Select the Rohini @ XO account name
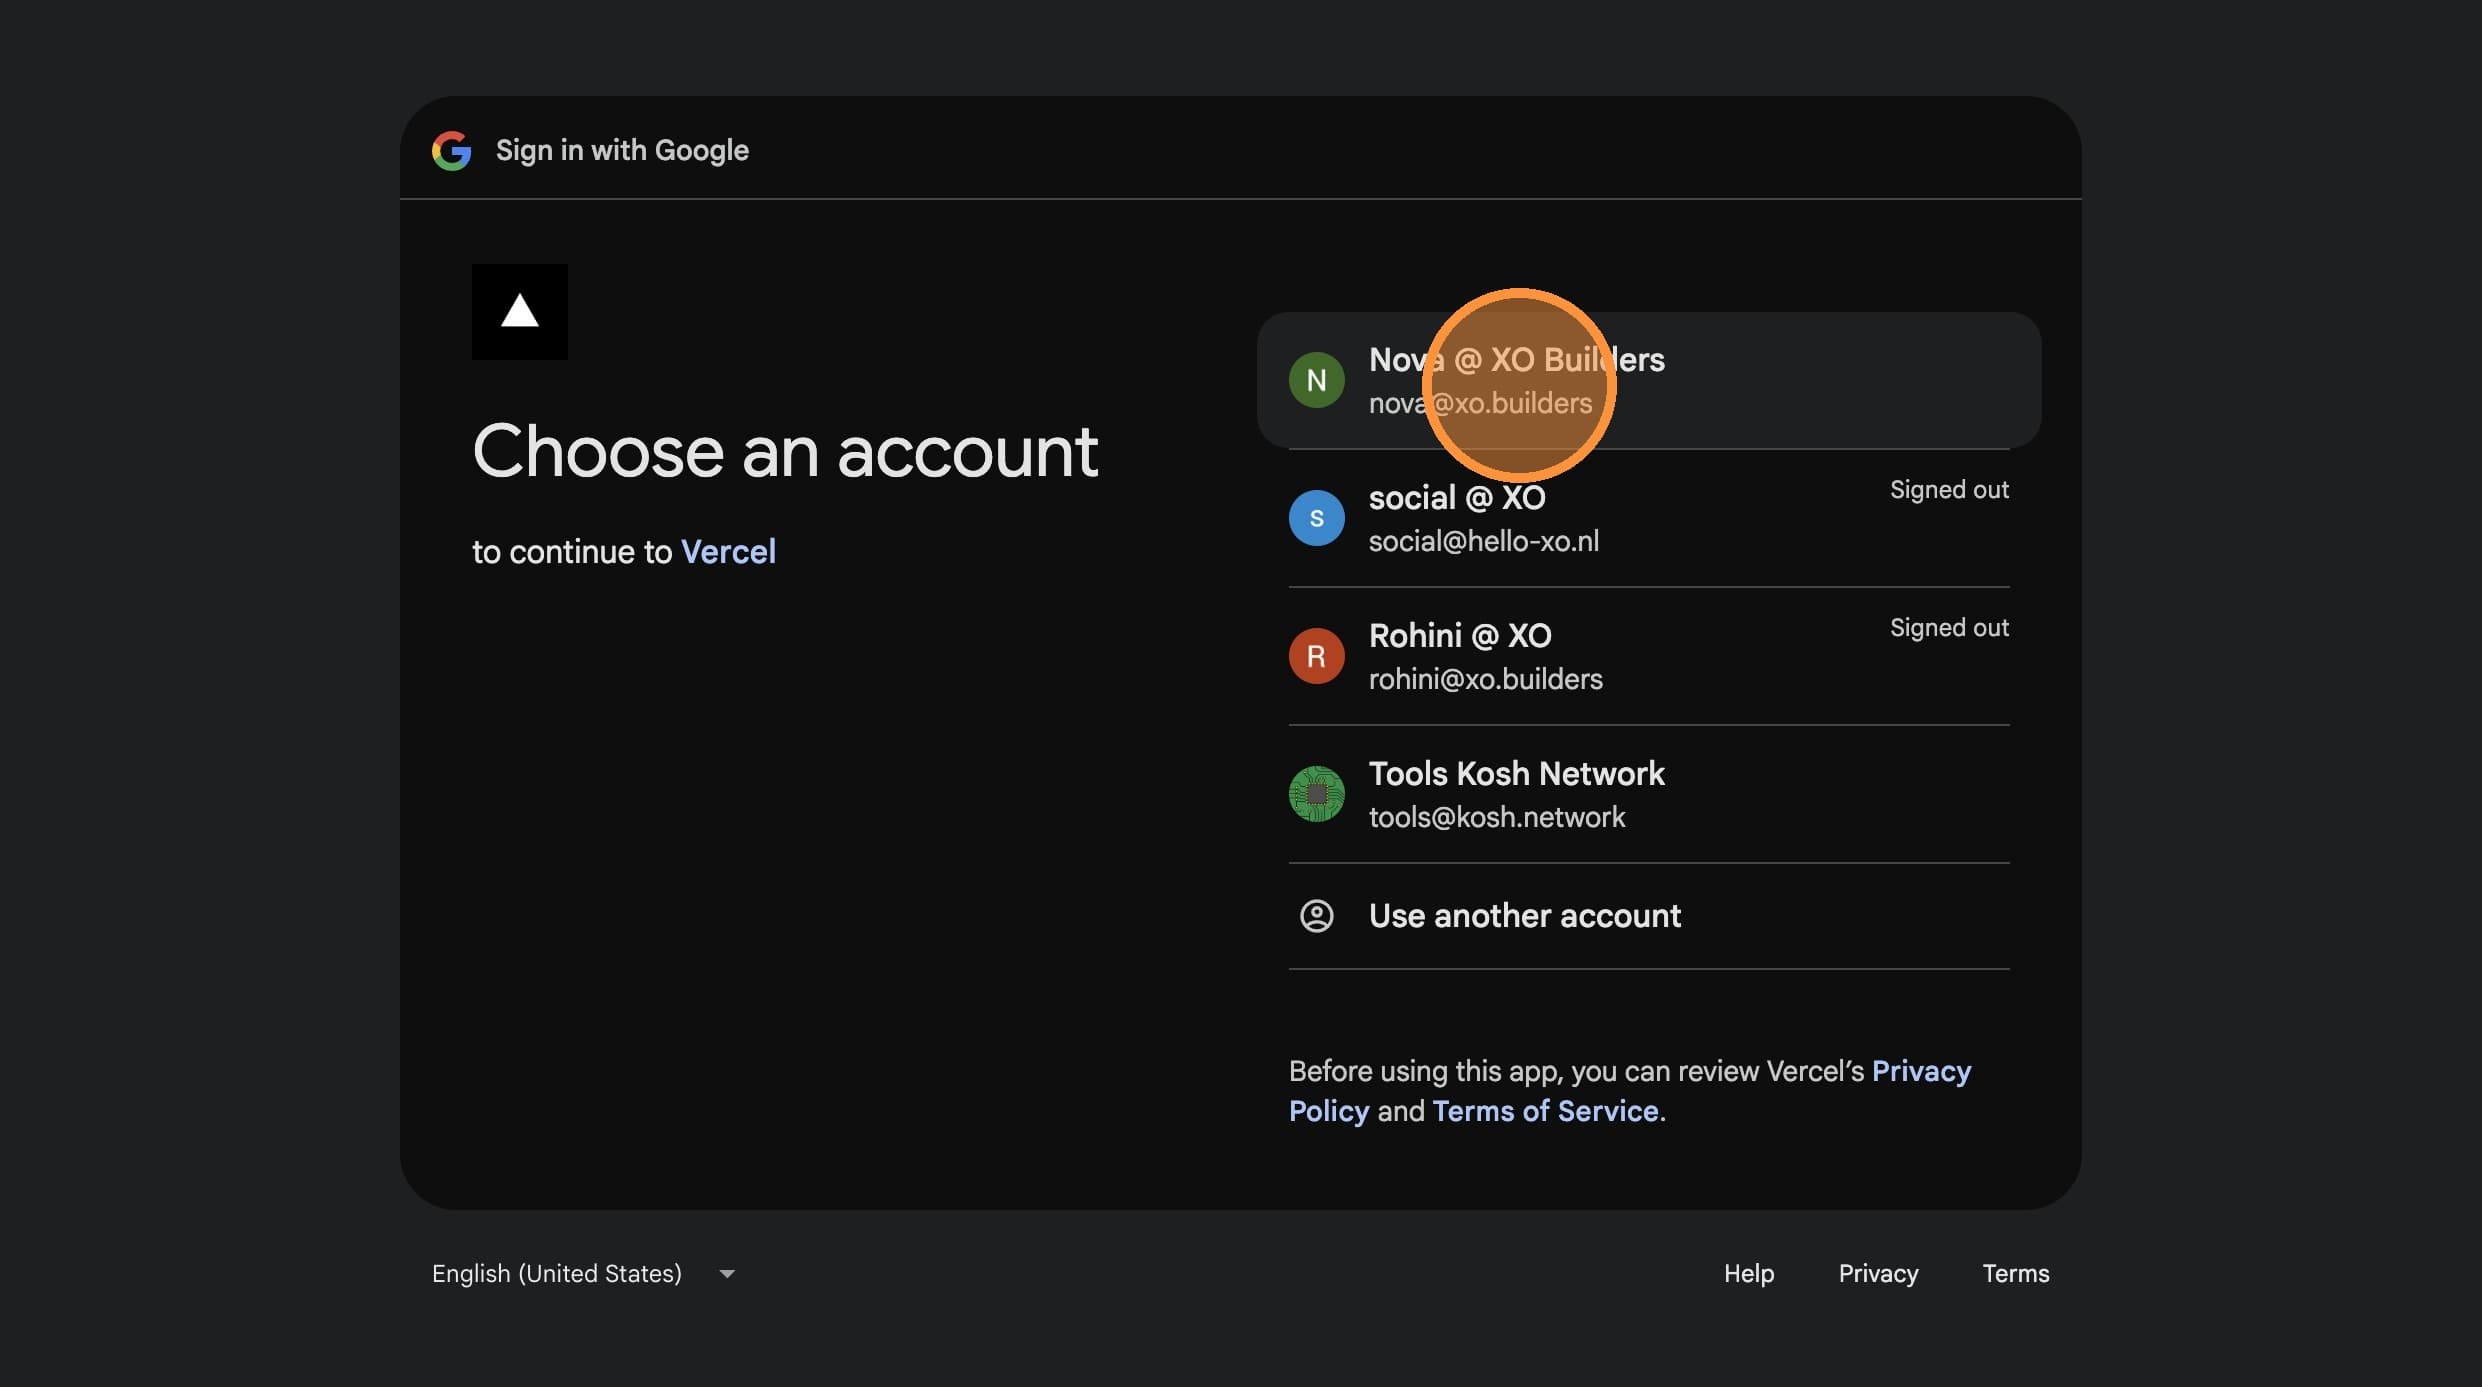This screenshot has width=2482, height=1387. coord(1460,636)
